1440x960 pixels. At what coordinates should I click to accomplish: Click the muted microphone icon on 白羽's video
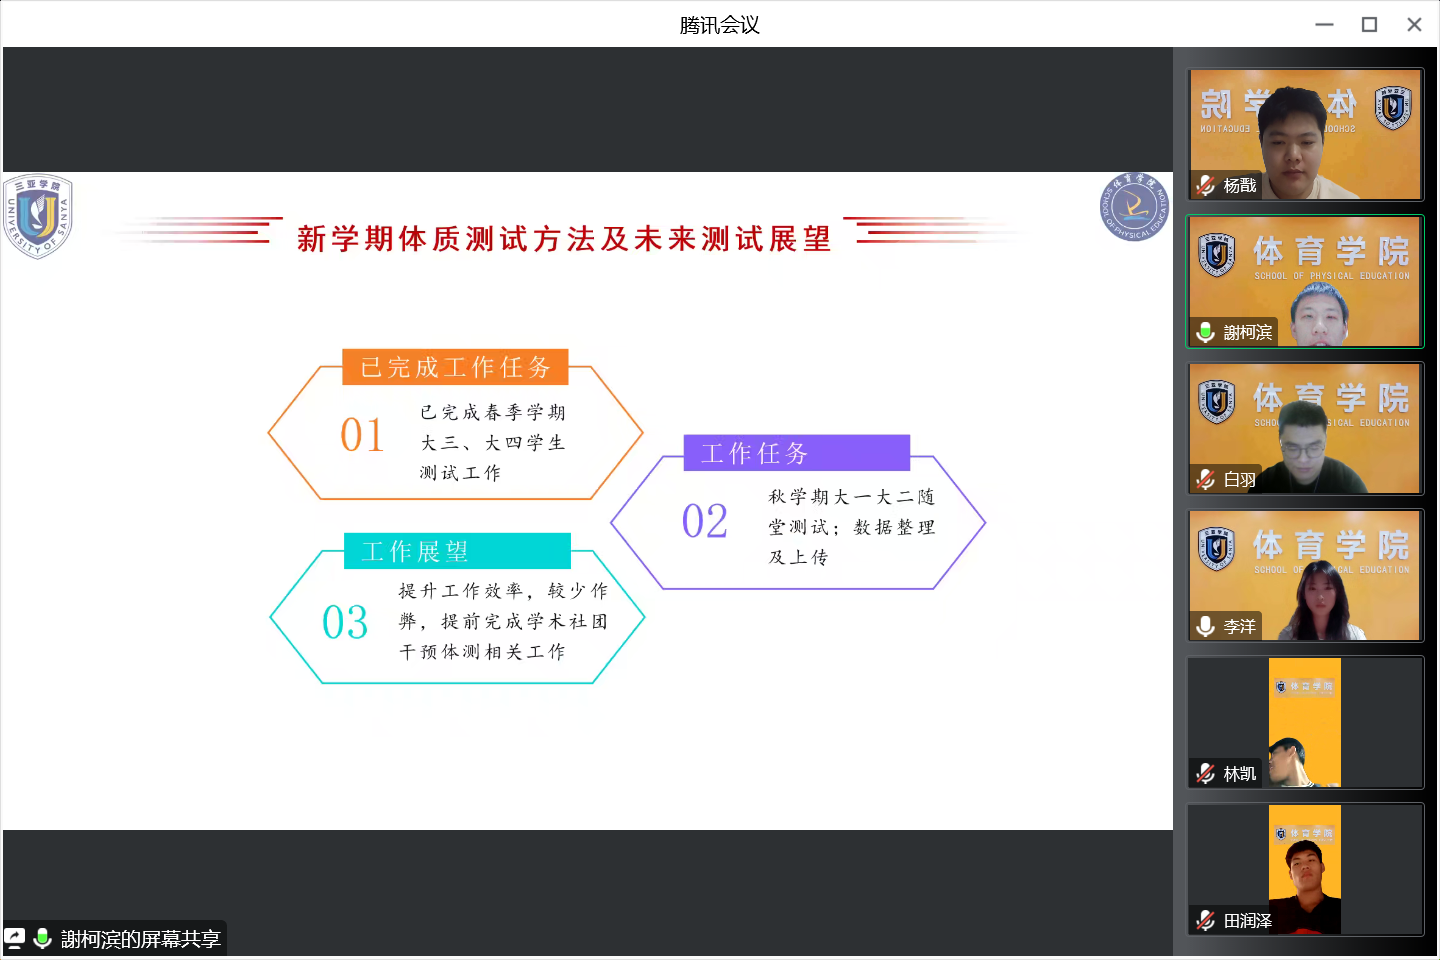click(1204, 479)
